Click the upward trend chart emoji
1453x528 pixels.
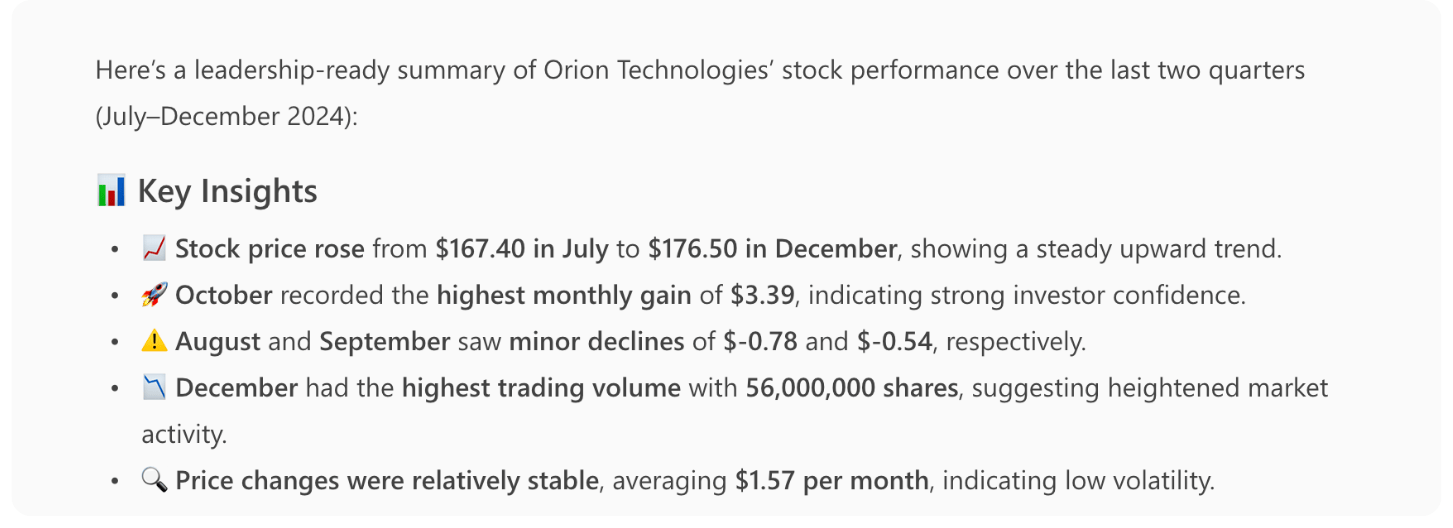[154, 249]
